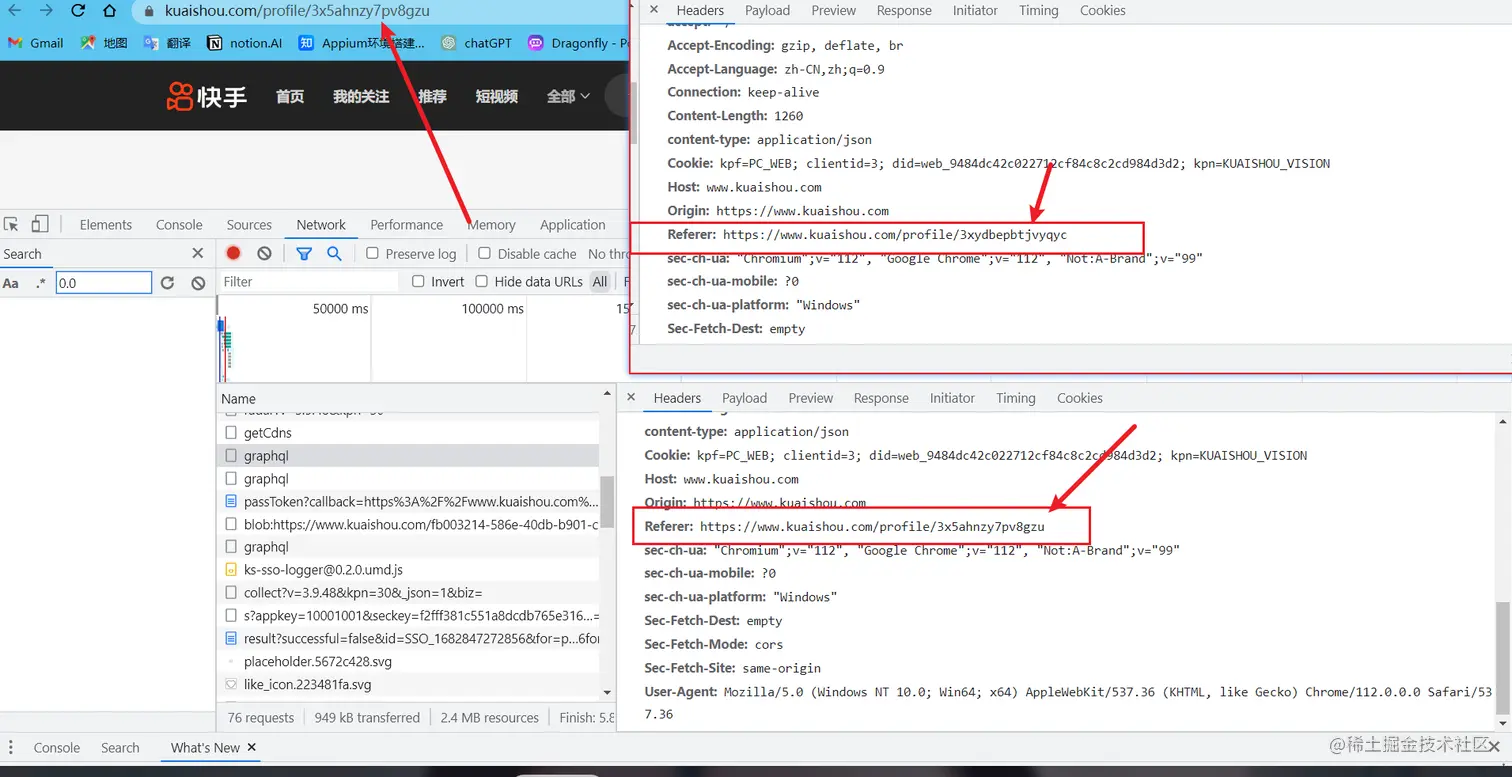Open Response tab in lower request panel
This screenshot has width=1512, height=777.
click(881, 398)
